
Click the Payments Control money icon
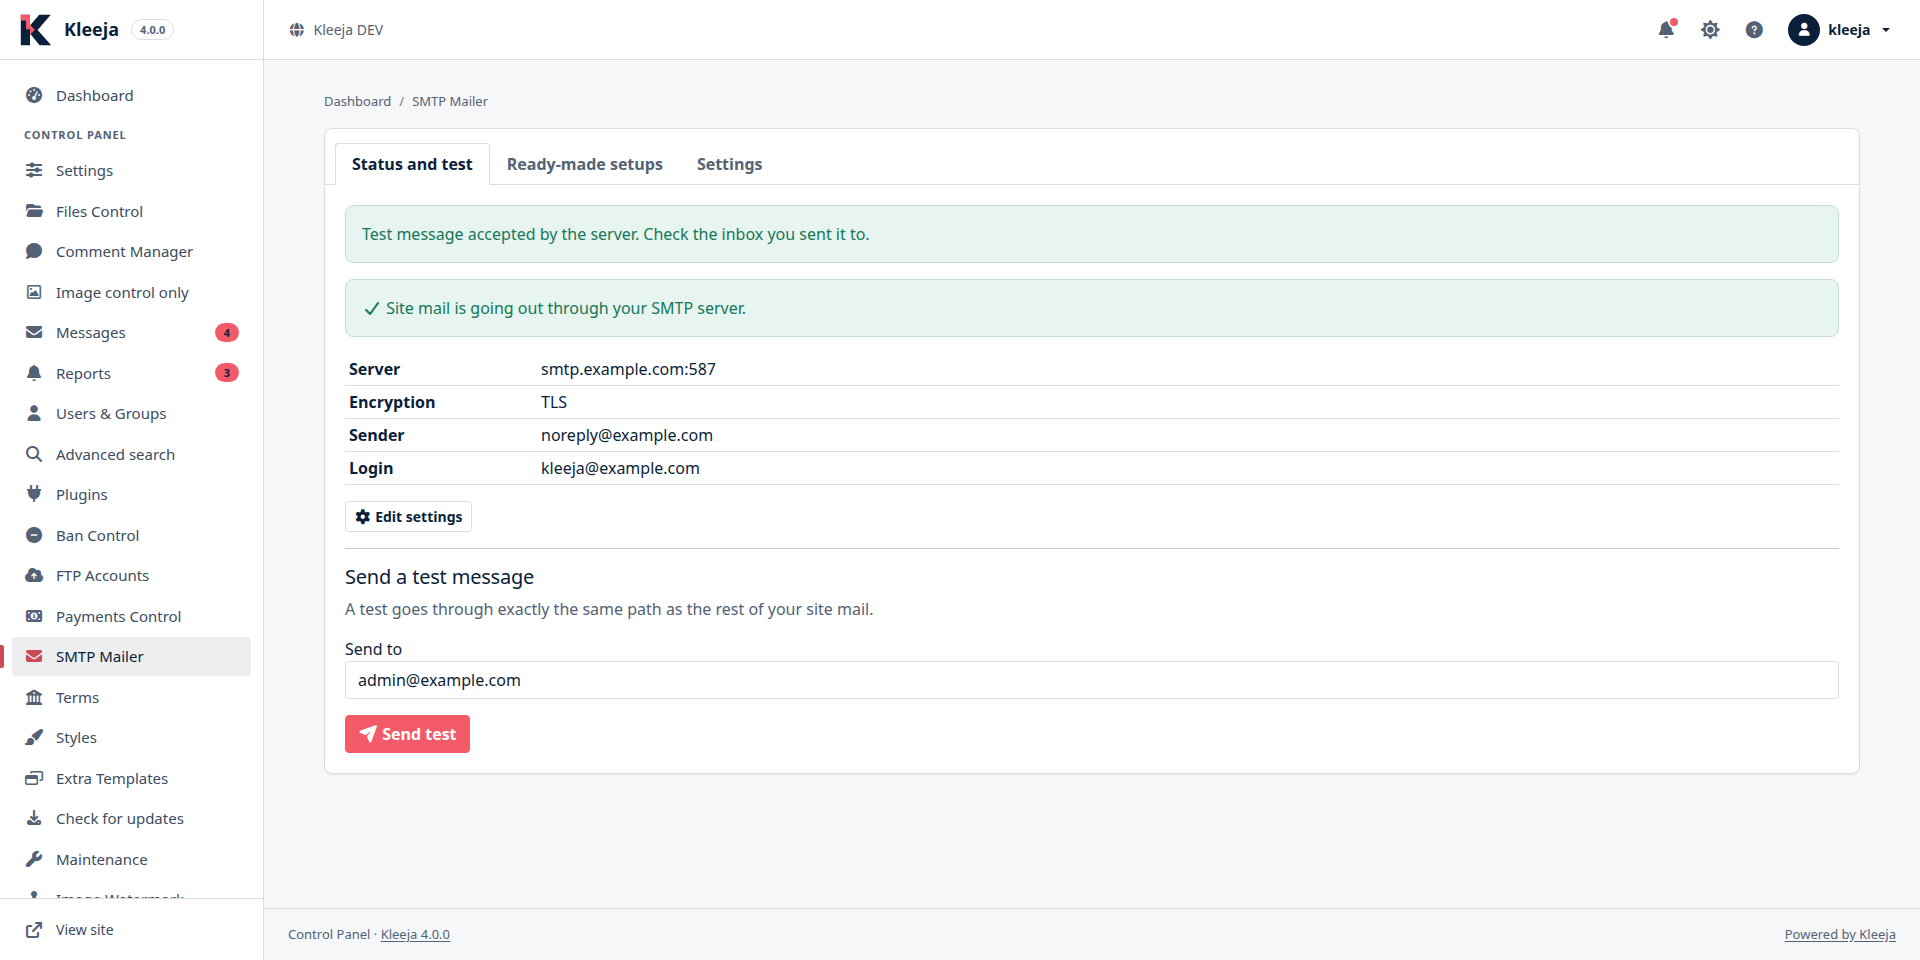coord(34,616)
